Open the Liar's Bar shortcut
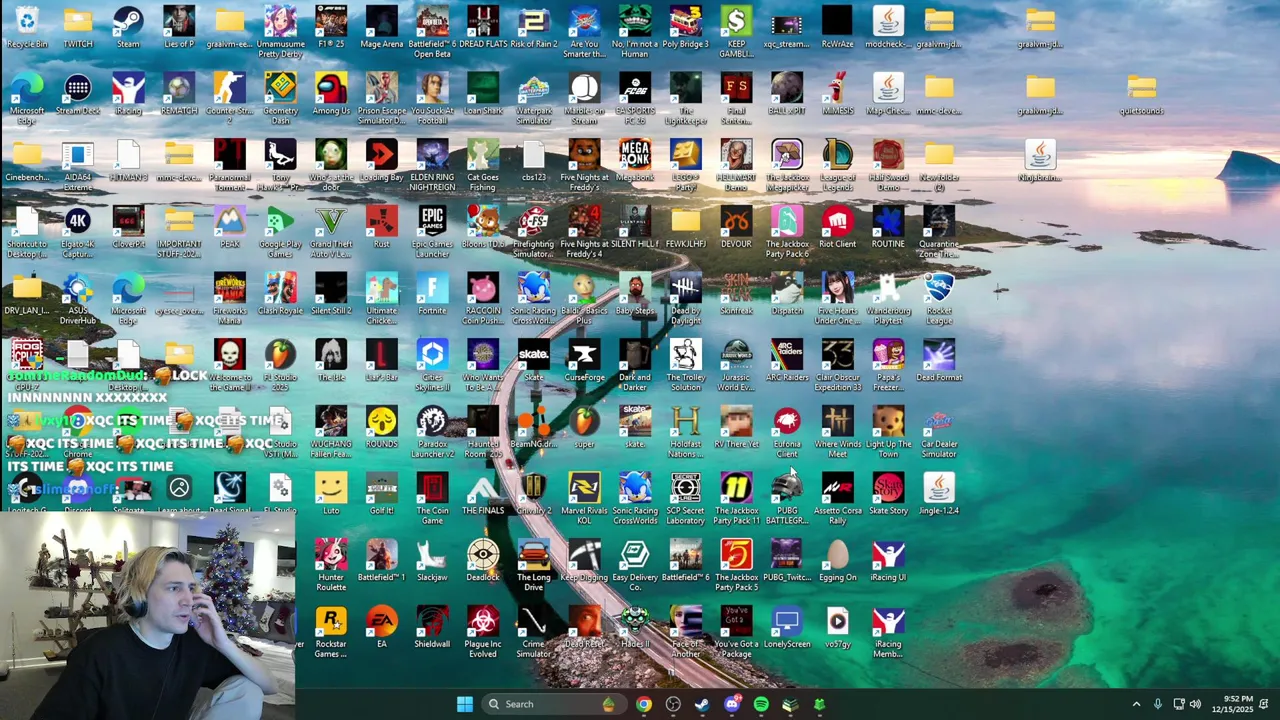1280x720 pixels. click(381, 361)
